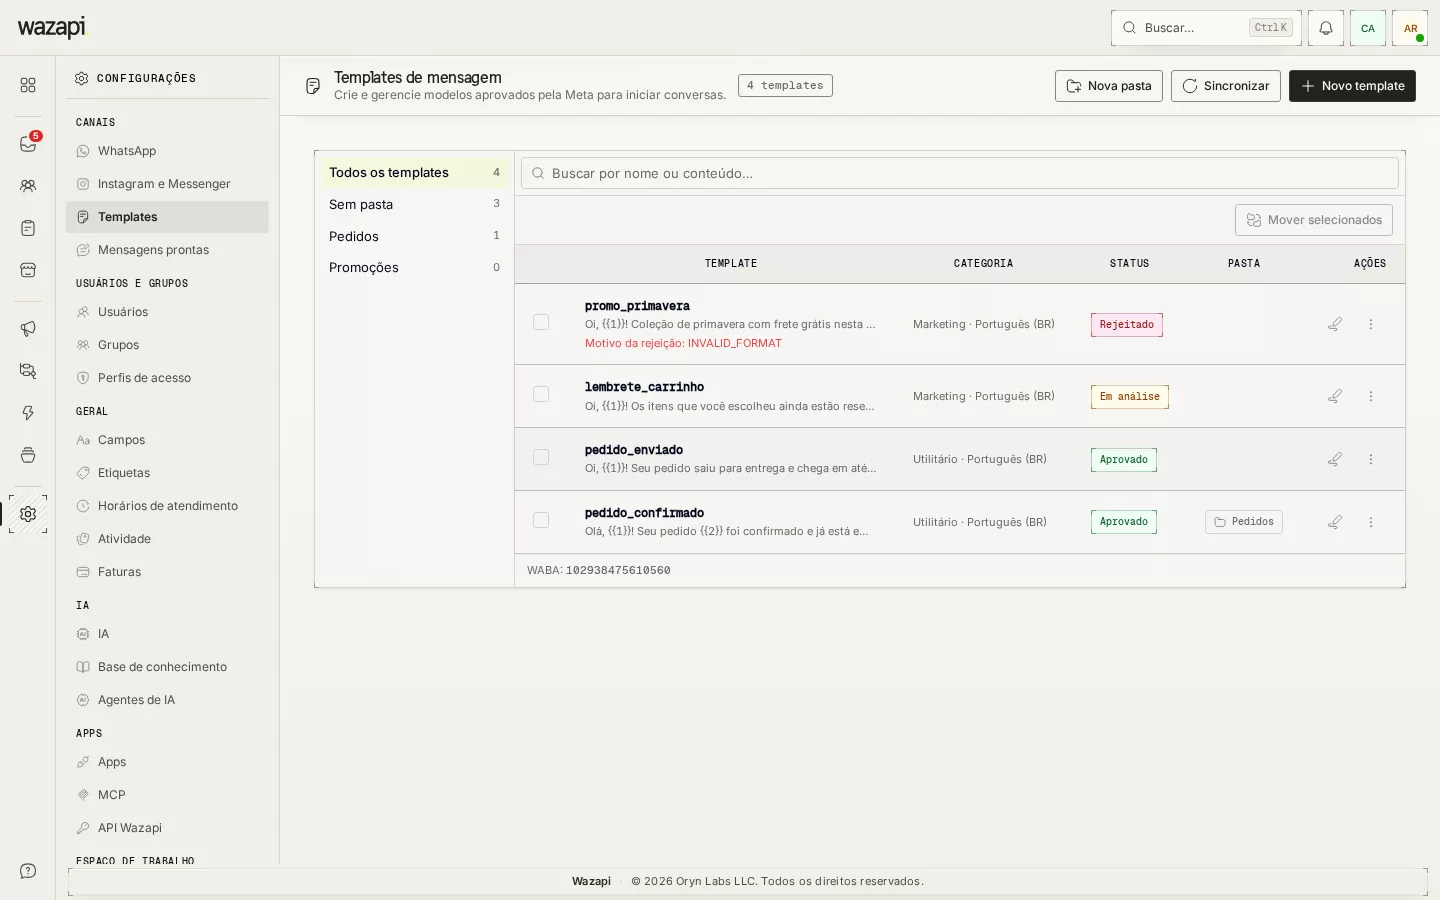Open the notifications bell icon
Screen dimensions: 1440x900
tap(1326, 28)
